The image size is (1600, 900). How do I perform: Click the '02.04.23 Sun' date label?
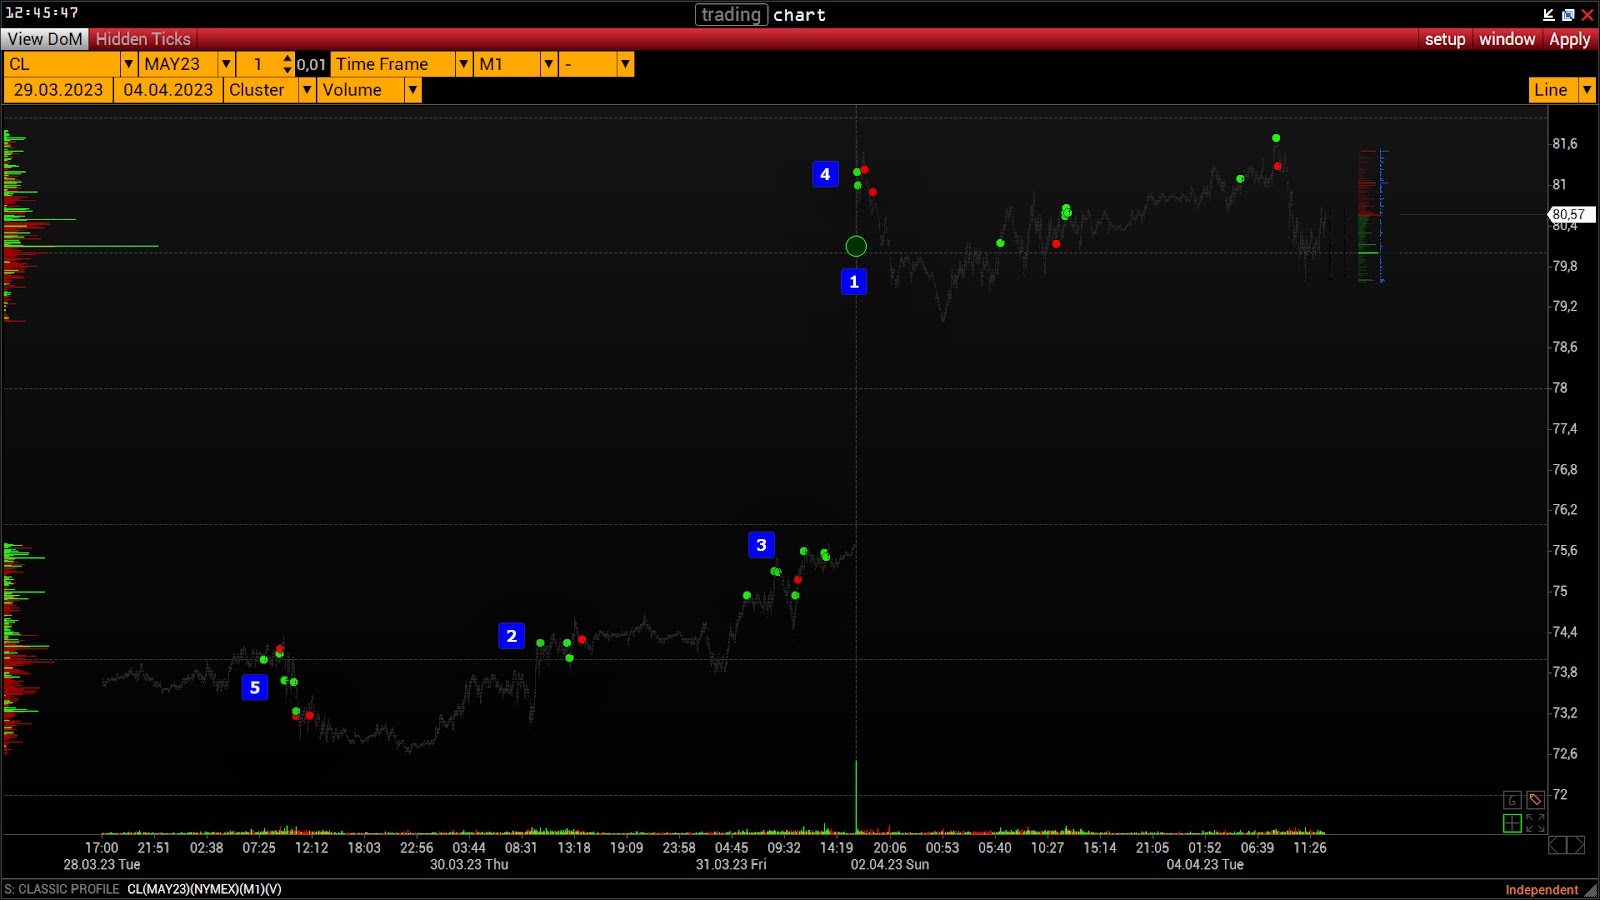point(890,865)
